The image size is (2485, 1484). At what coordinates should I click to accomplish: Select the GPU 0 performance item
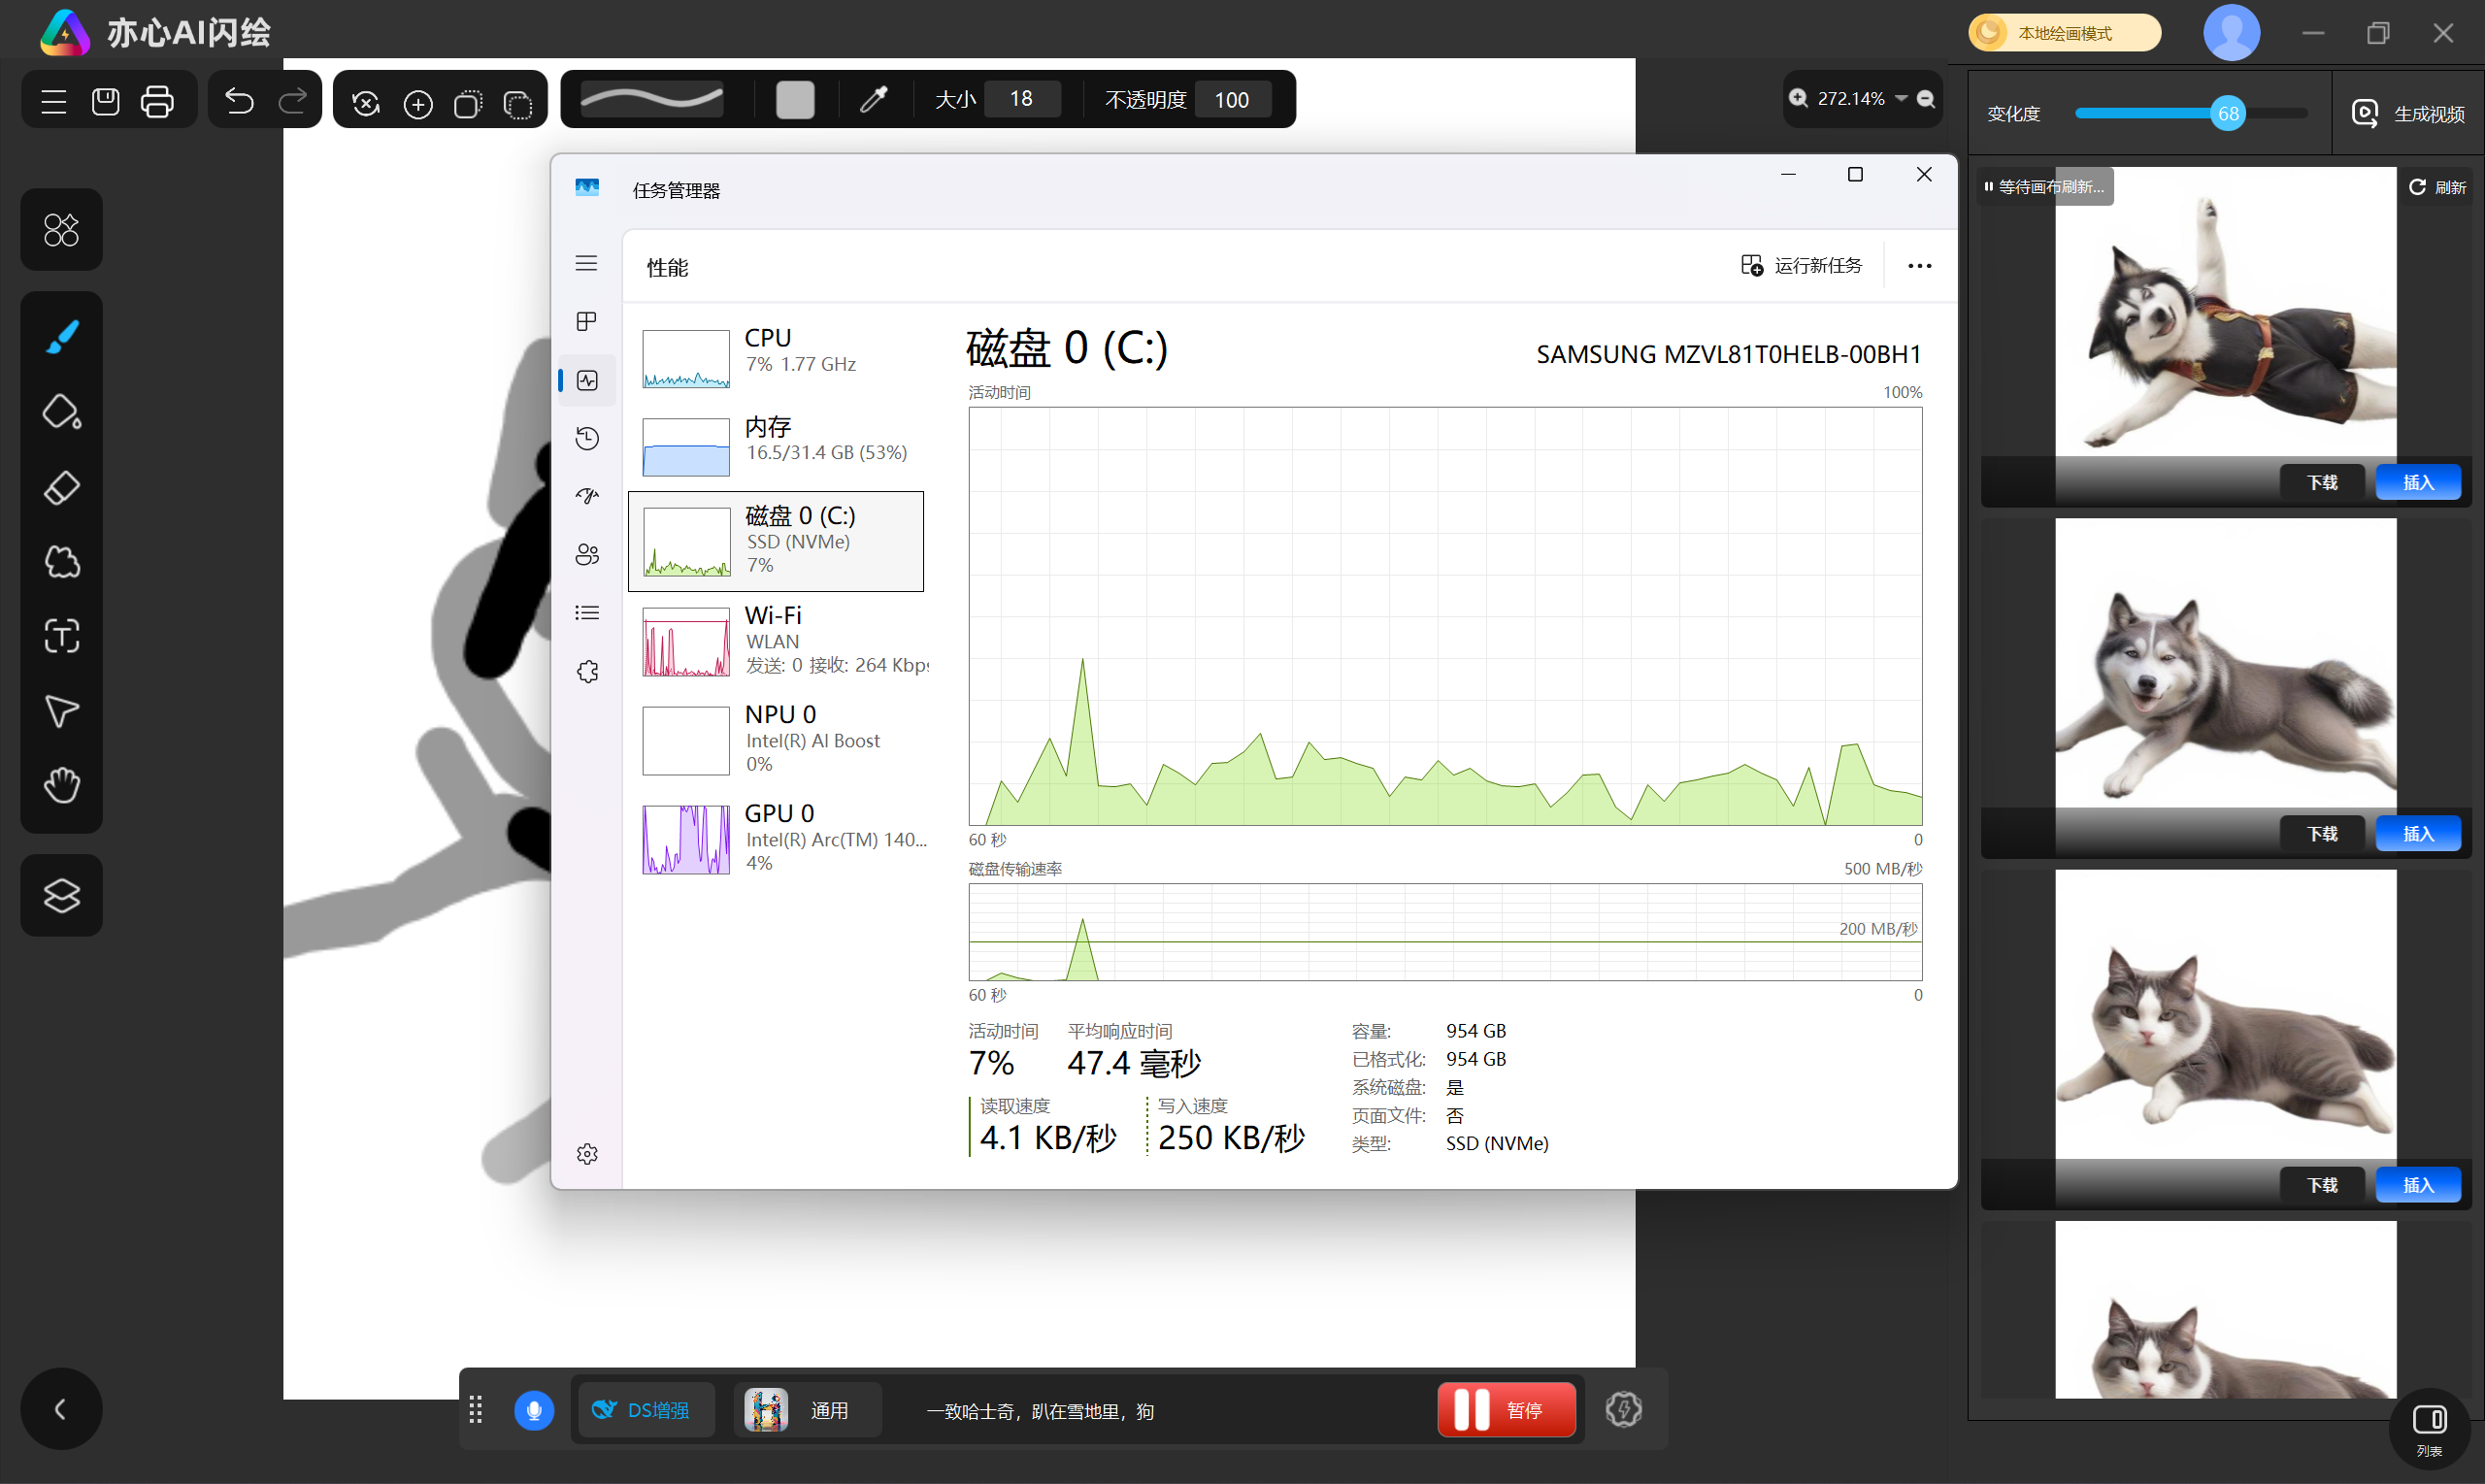pyautogui.click(x=781, y=838)
